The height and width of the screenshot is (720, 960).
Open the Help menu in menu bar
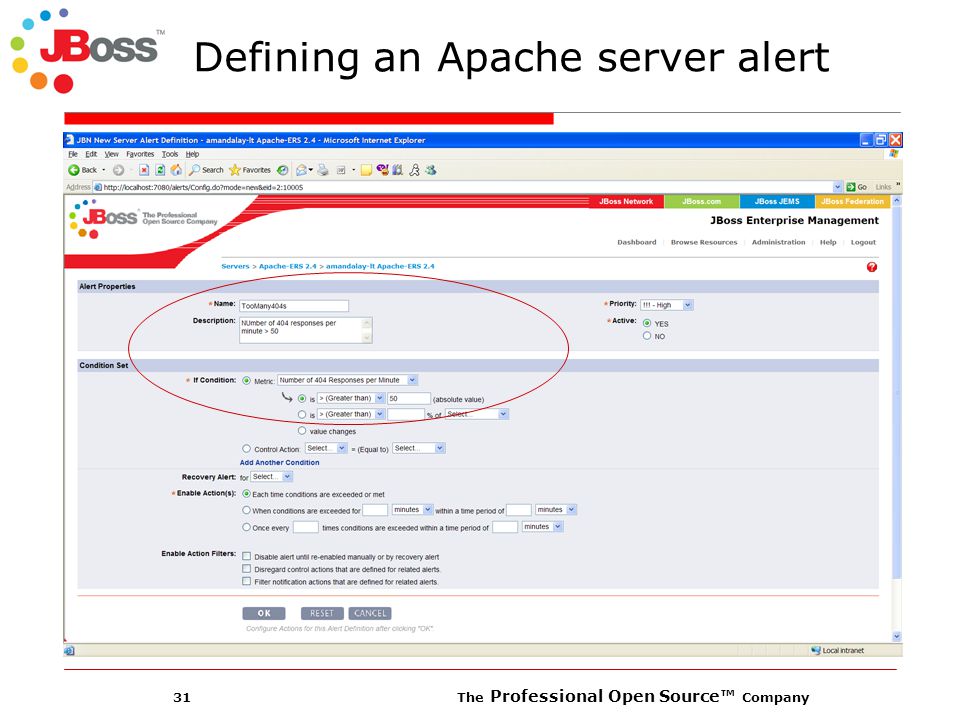tap(192, 154)
